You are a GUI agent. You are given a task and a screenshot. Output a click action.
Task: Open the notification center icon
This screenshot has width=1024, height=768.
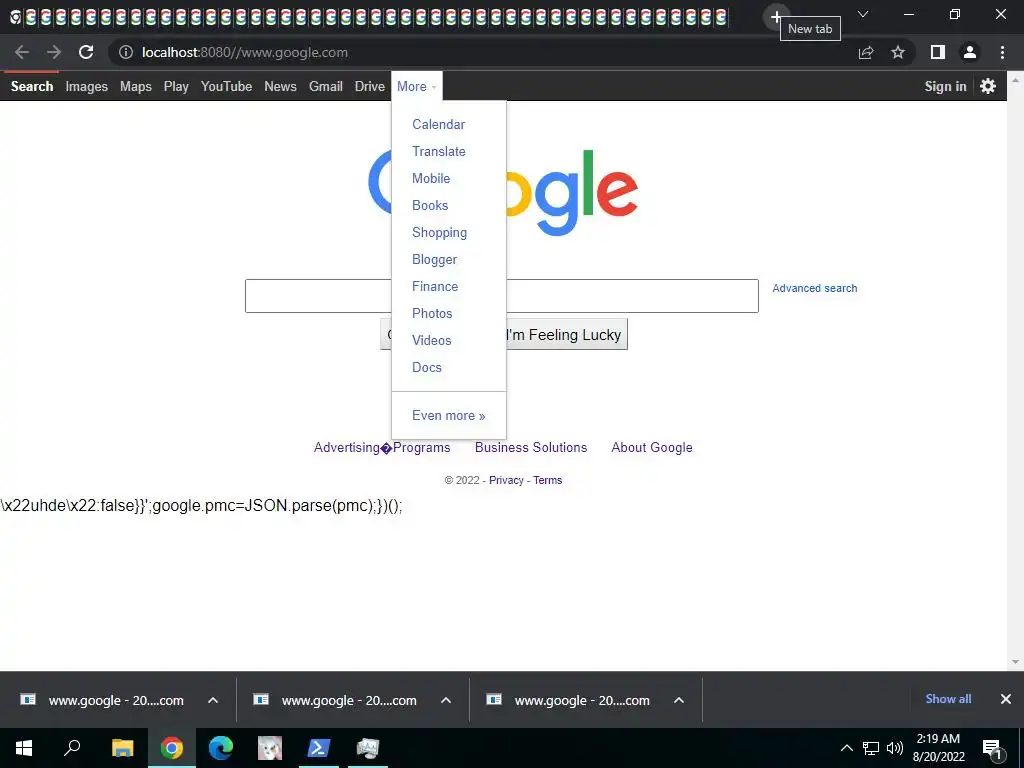[992, 748]
